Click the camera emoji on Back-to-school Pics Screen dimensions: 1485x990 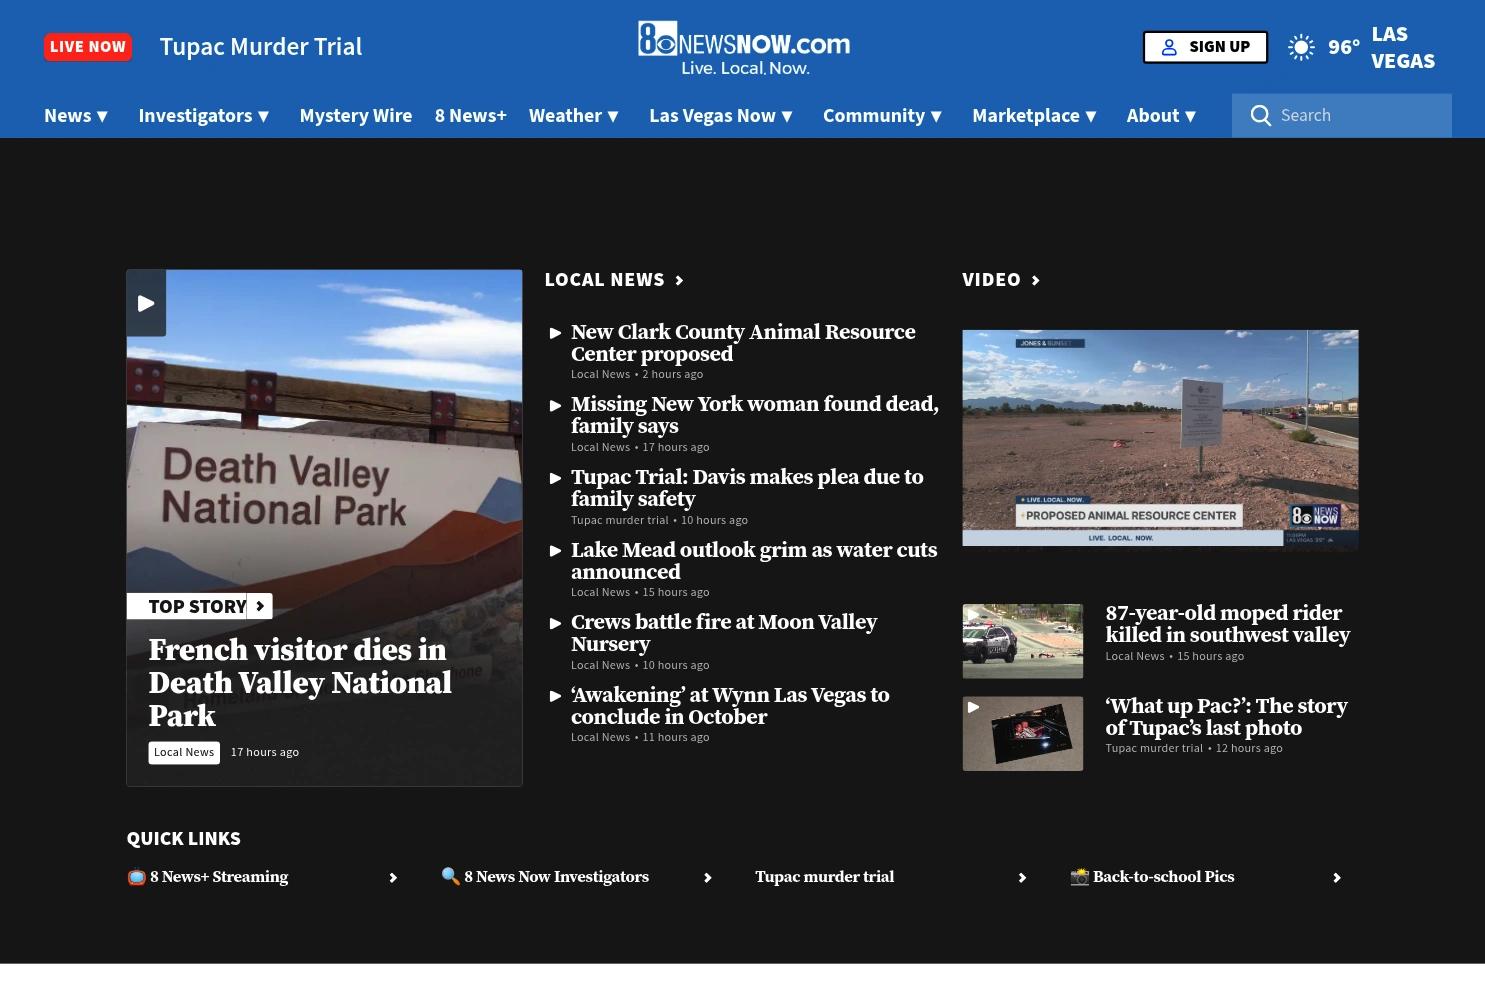click(1080, 877)
